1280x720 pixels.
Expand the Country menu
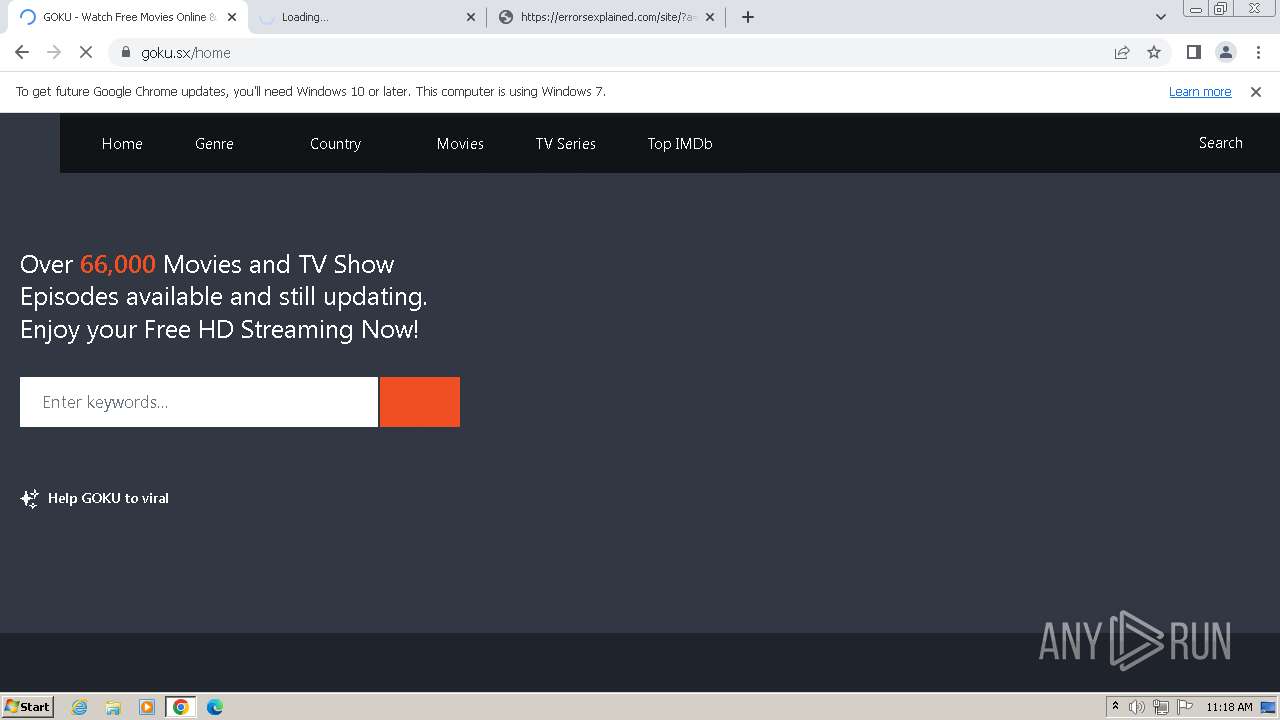click(x=335, y=144)
